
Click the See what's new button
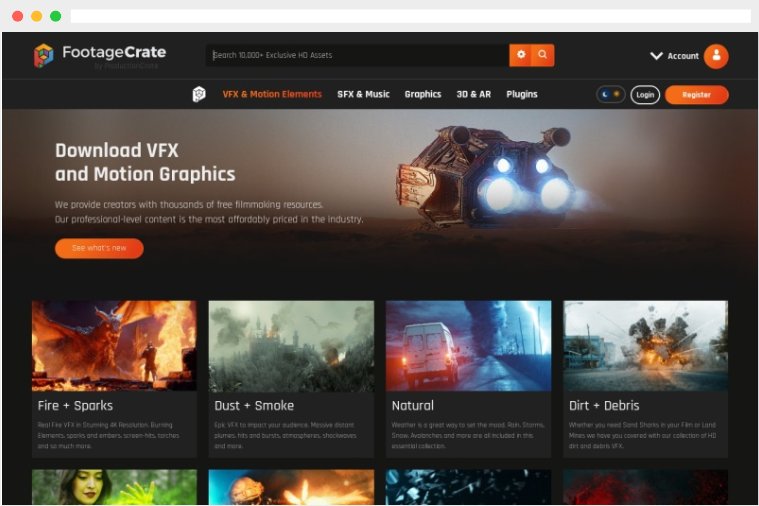(99, 248)
